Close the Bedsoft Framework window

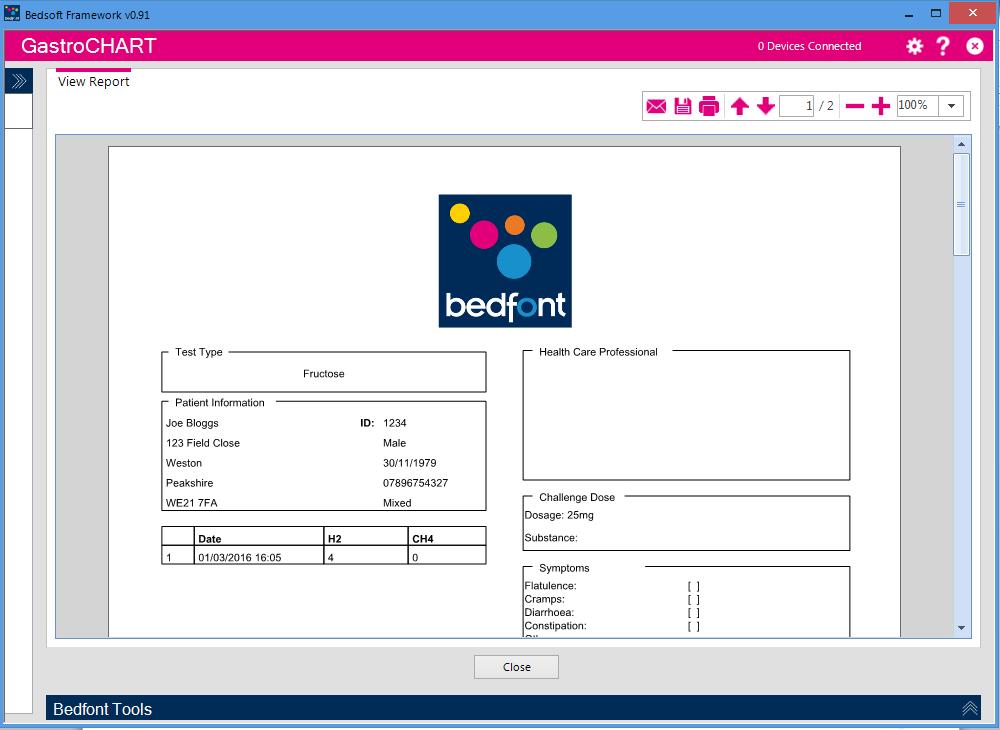[x=973, y=13]
